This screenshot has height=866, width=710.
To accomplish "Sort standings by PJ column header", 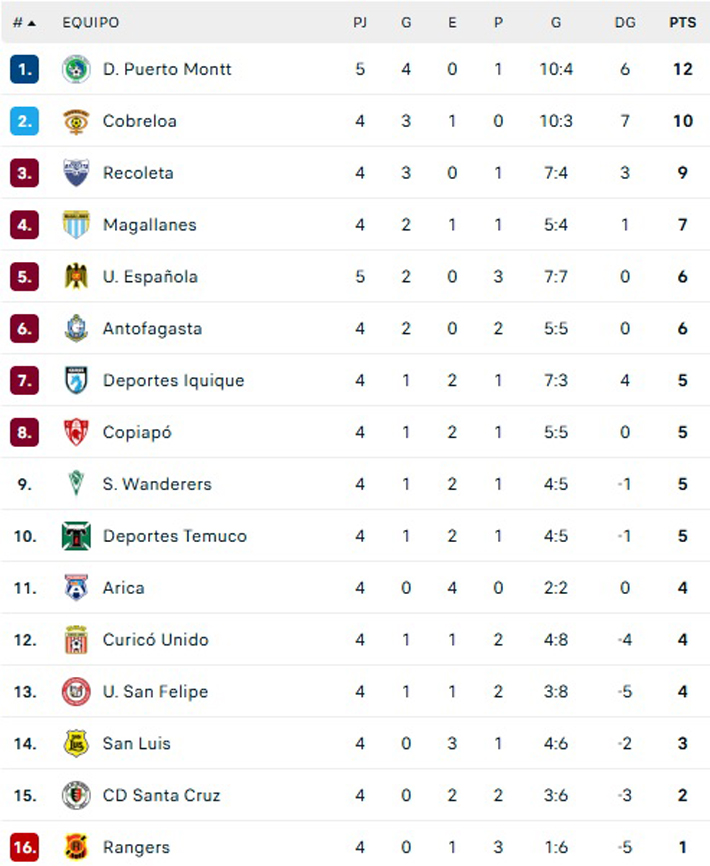I will click(360, 22).
